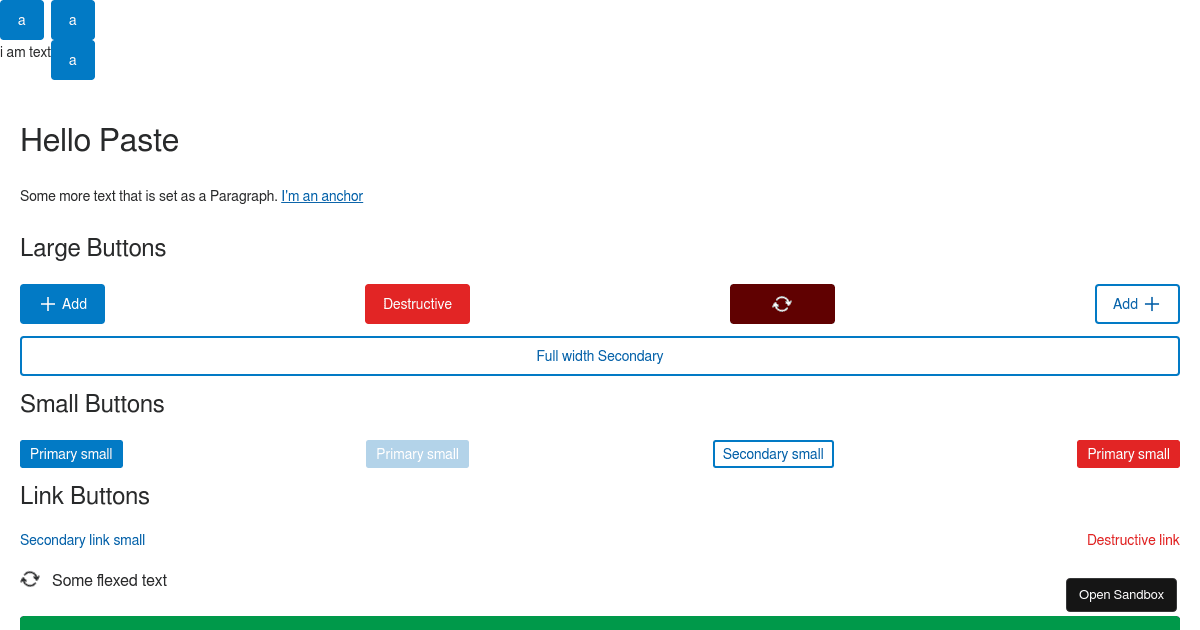Click the Destructive link
Viewport: 1200px width, 630px height.
coord(1133,540)
